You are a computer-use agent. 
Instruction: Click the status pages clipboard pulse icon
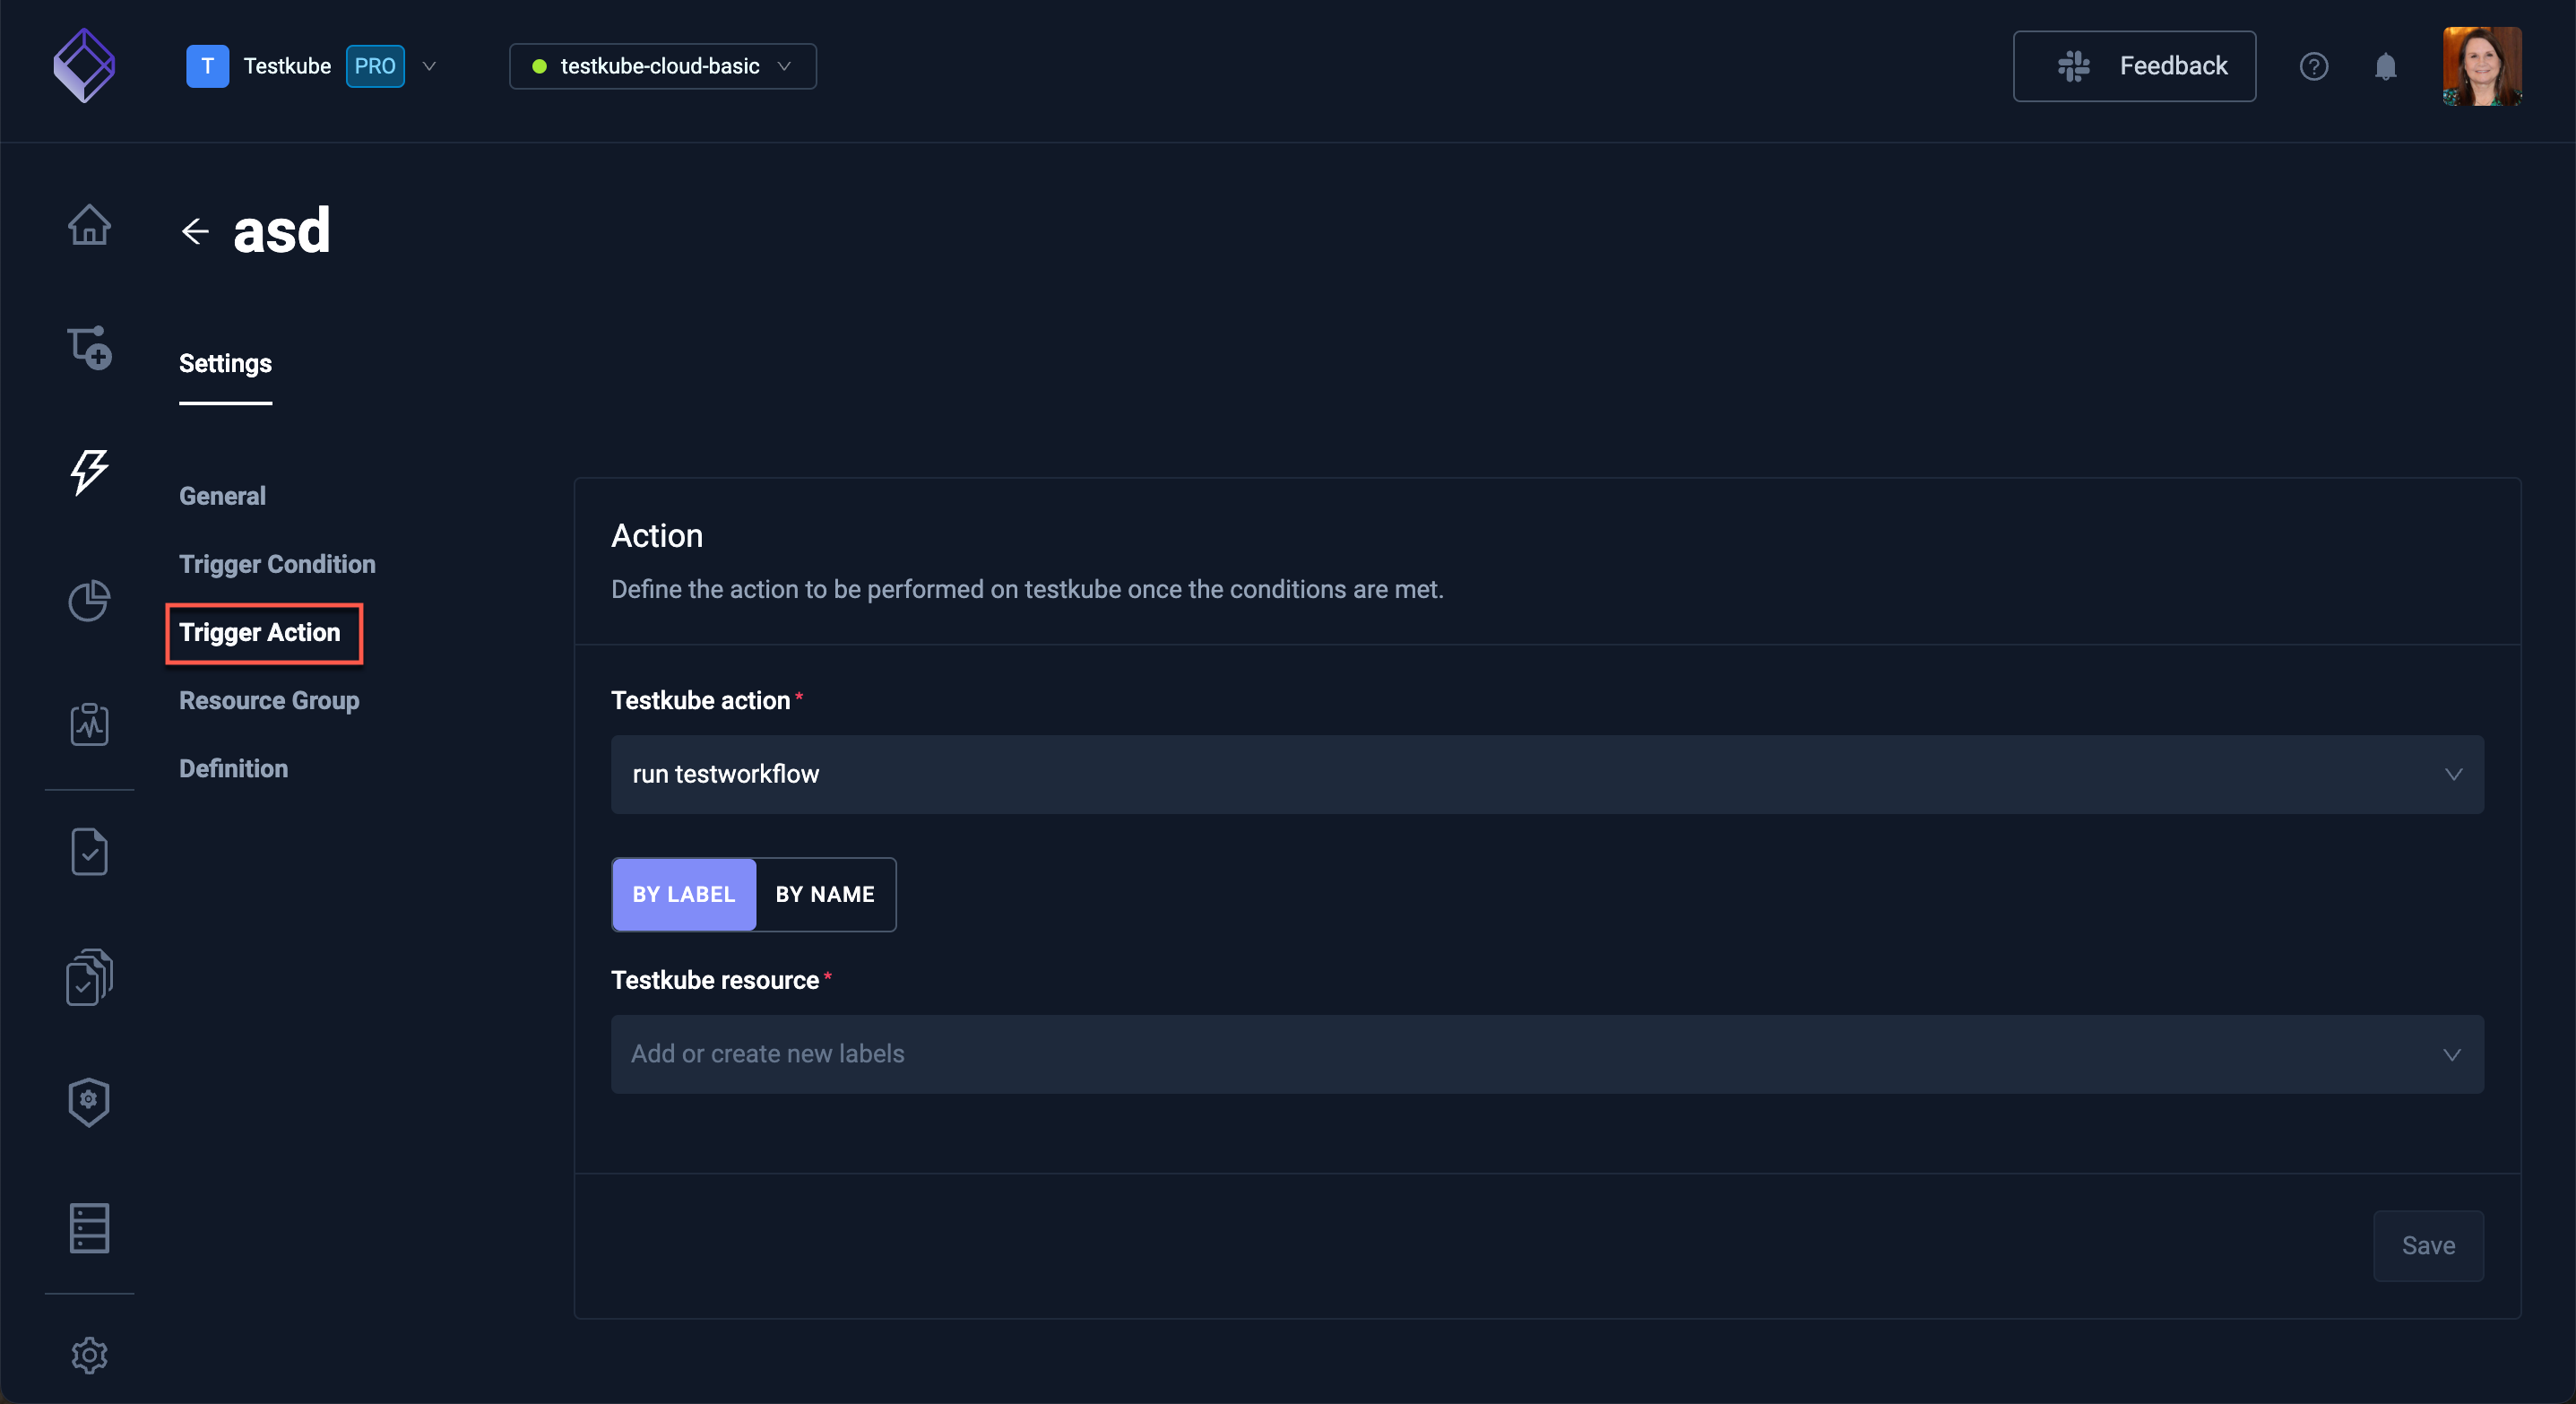point(89,724)
